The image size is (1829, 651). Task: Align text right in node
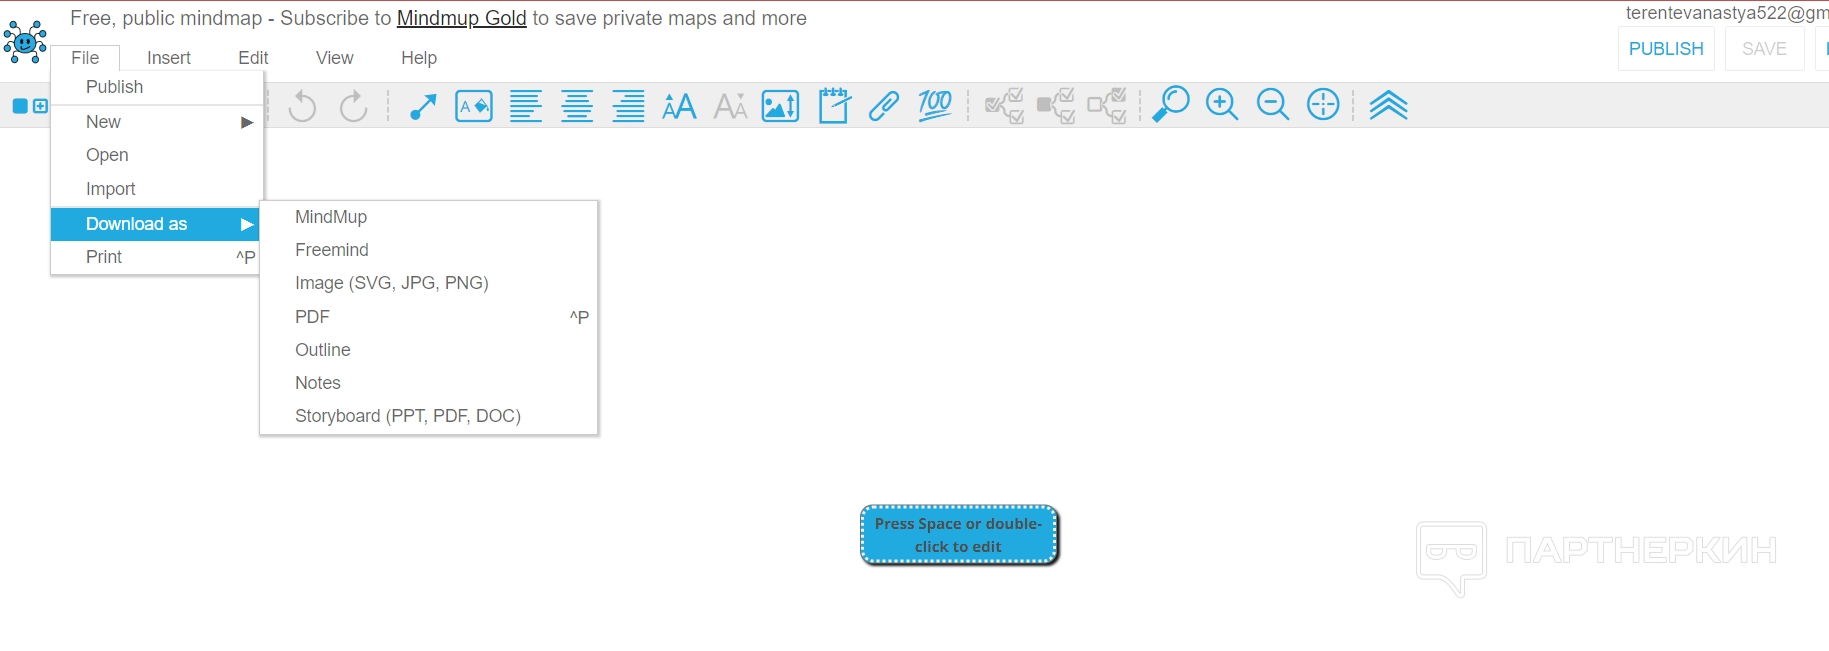pos(628,105)
